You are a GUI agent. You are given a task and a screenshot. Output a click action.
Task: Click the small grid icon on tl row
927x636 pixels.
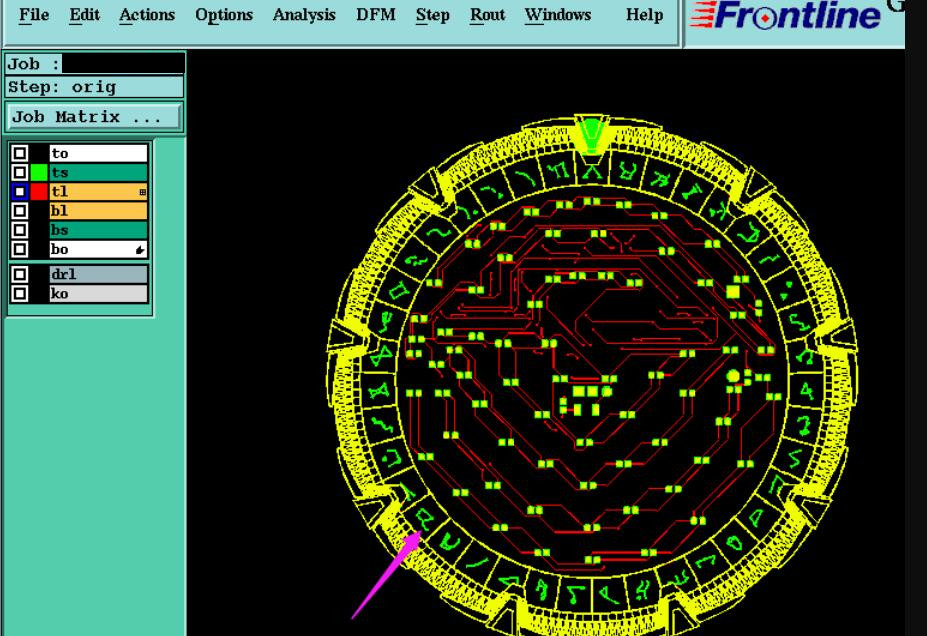[x=142, y=192]
